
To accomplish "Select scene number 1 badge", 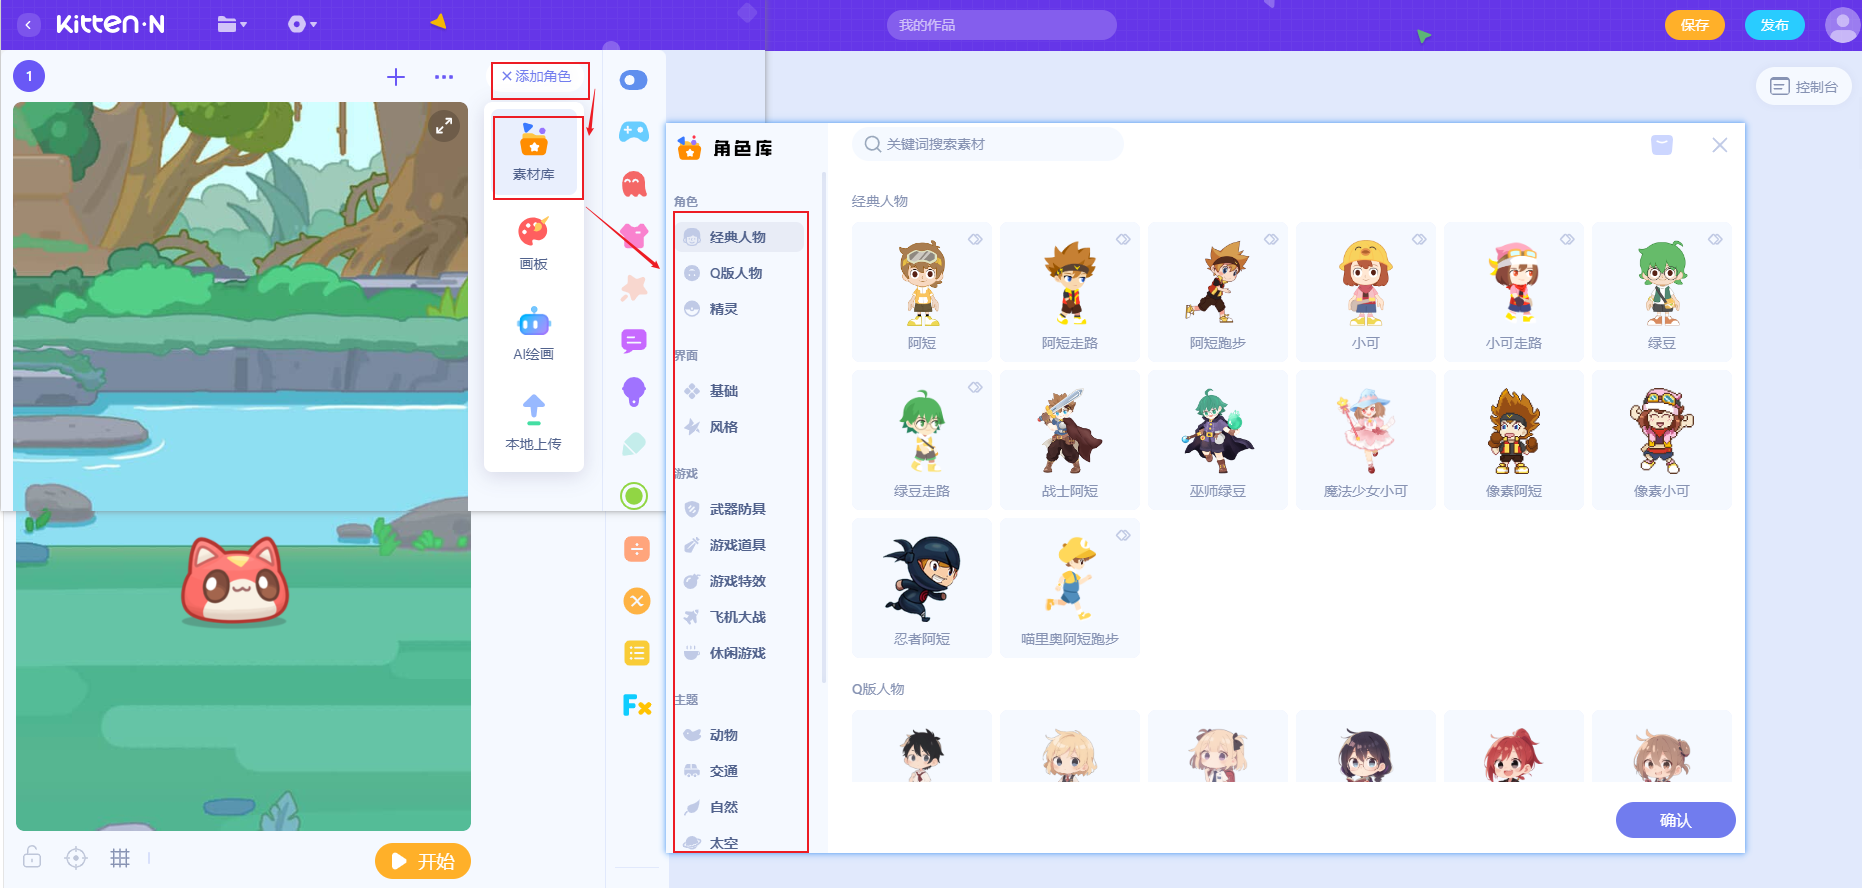I will [x=29, y=76].
